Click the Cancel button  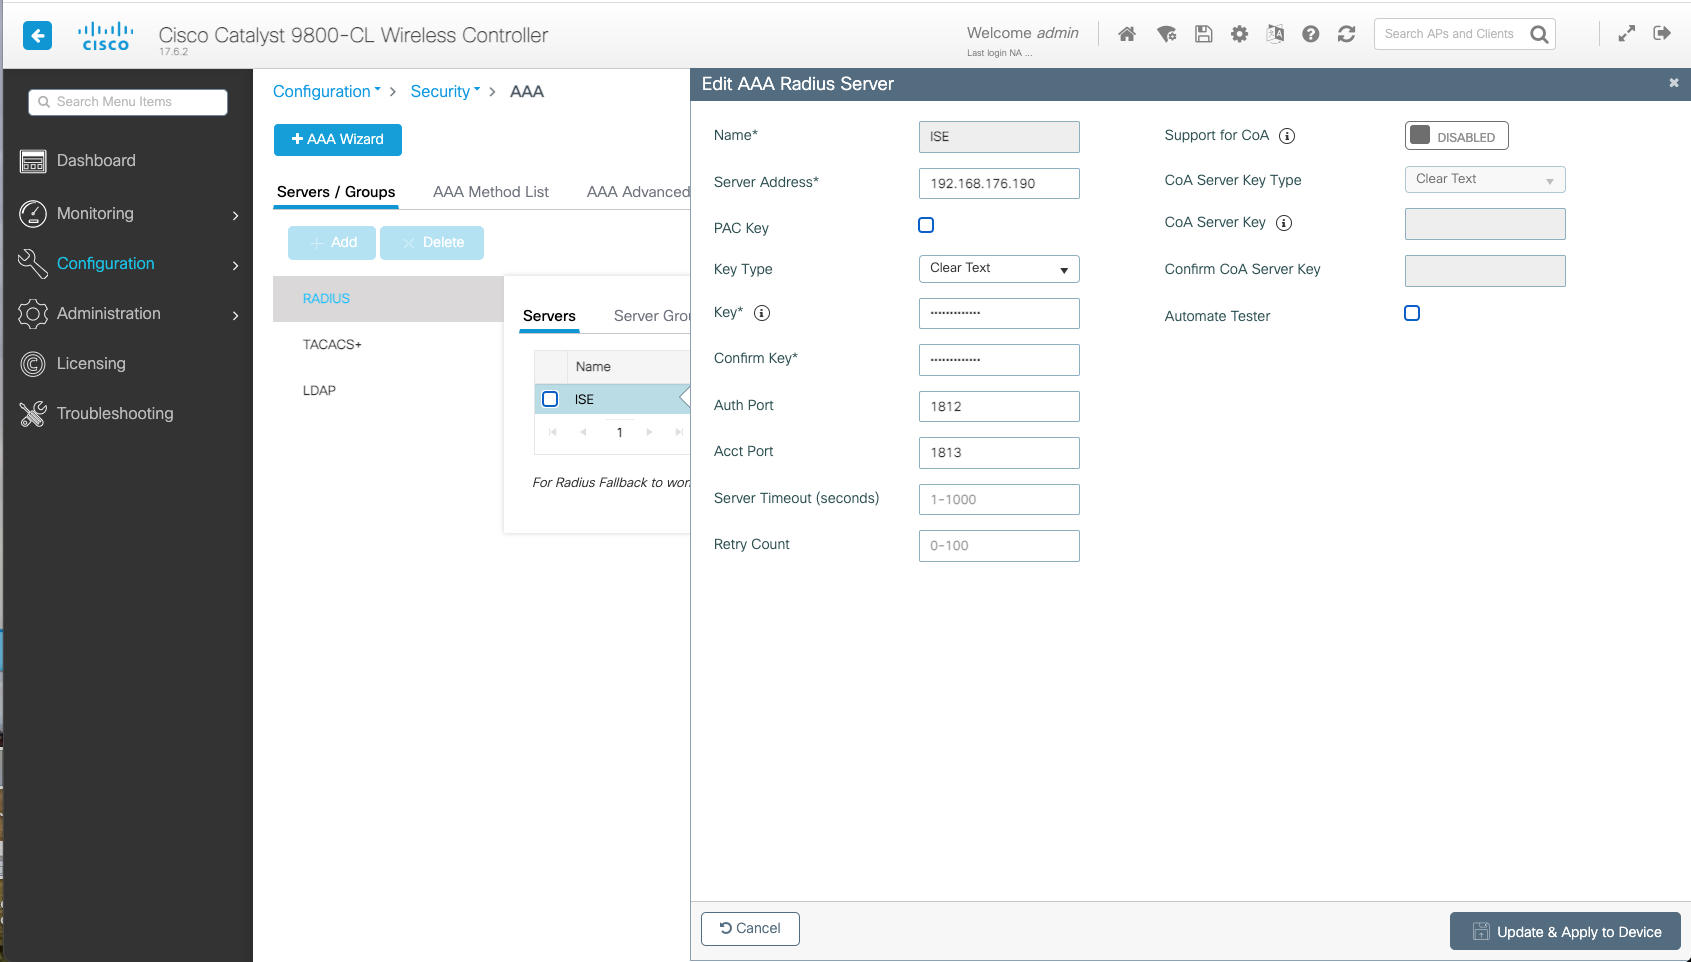[750, 929]
